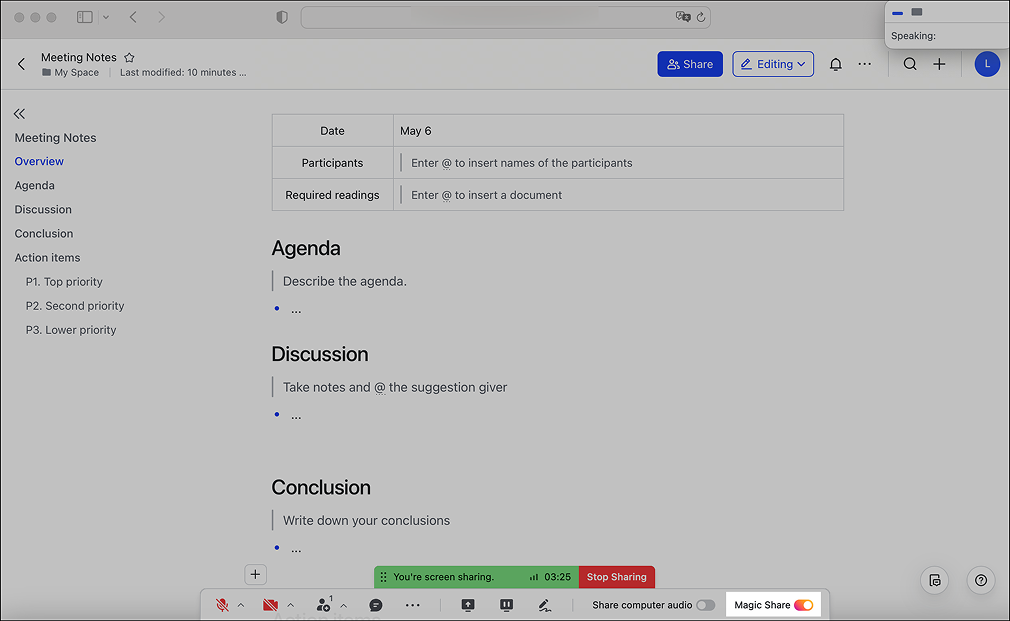
Task: Open notifications bell icon
Action: click(836, 64)
